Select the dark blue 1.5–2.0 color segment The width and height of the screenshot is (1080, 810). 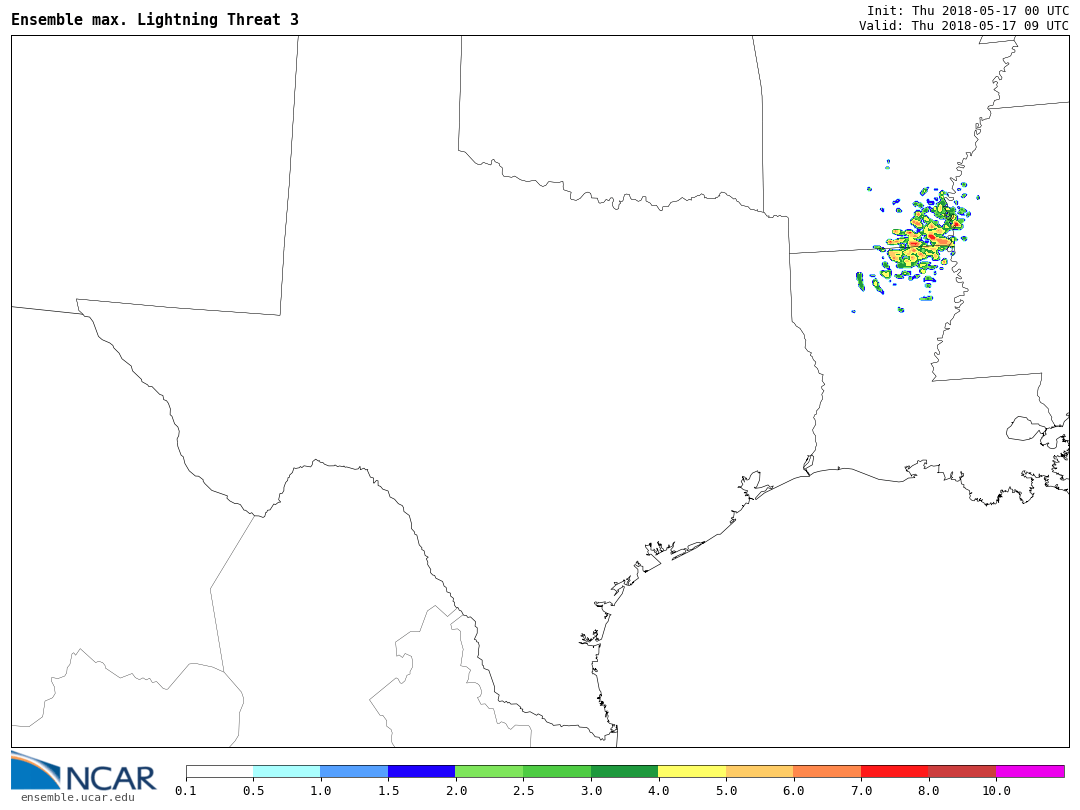click(421, 771)
